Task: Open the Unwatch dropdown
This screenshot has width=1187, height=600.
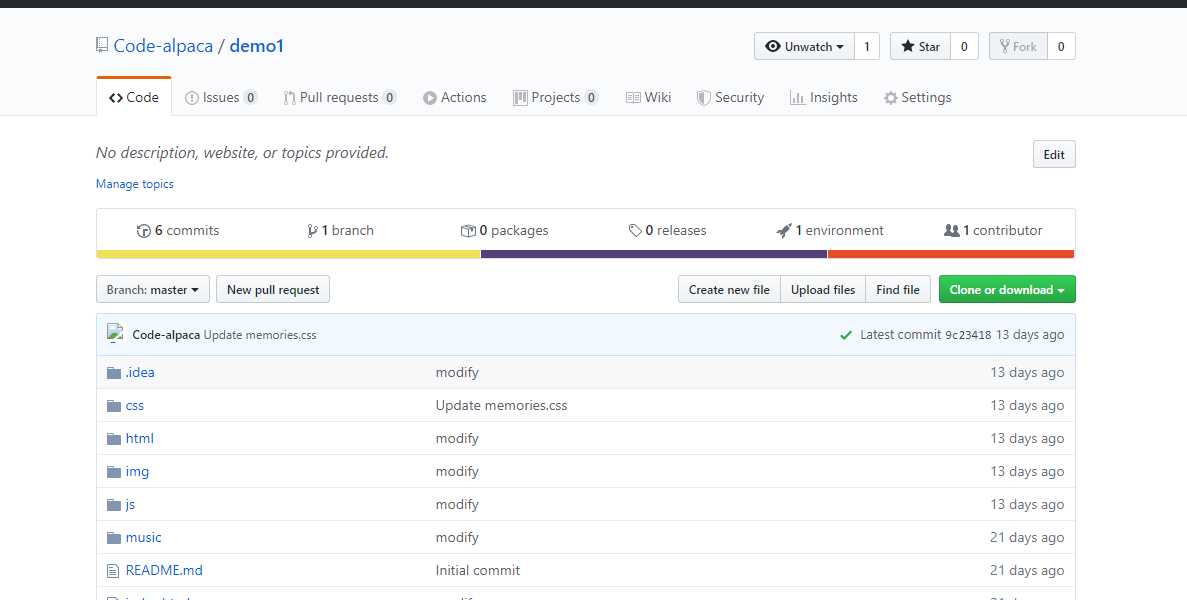Action: [x=804, y=46]
